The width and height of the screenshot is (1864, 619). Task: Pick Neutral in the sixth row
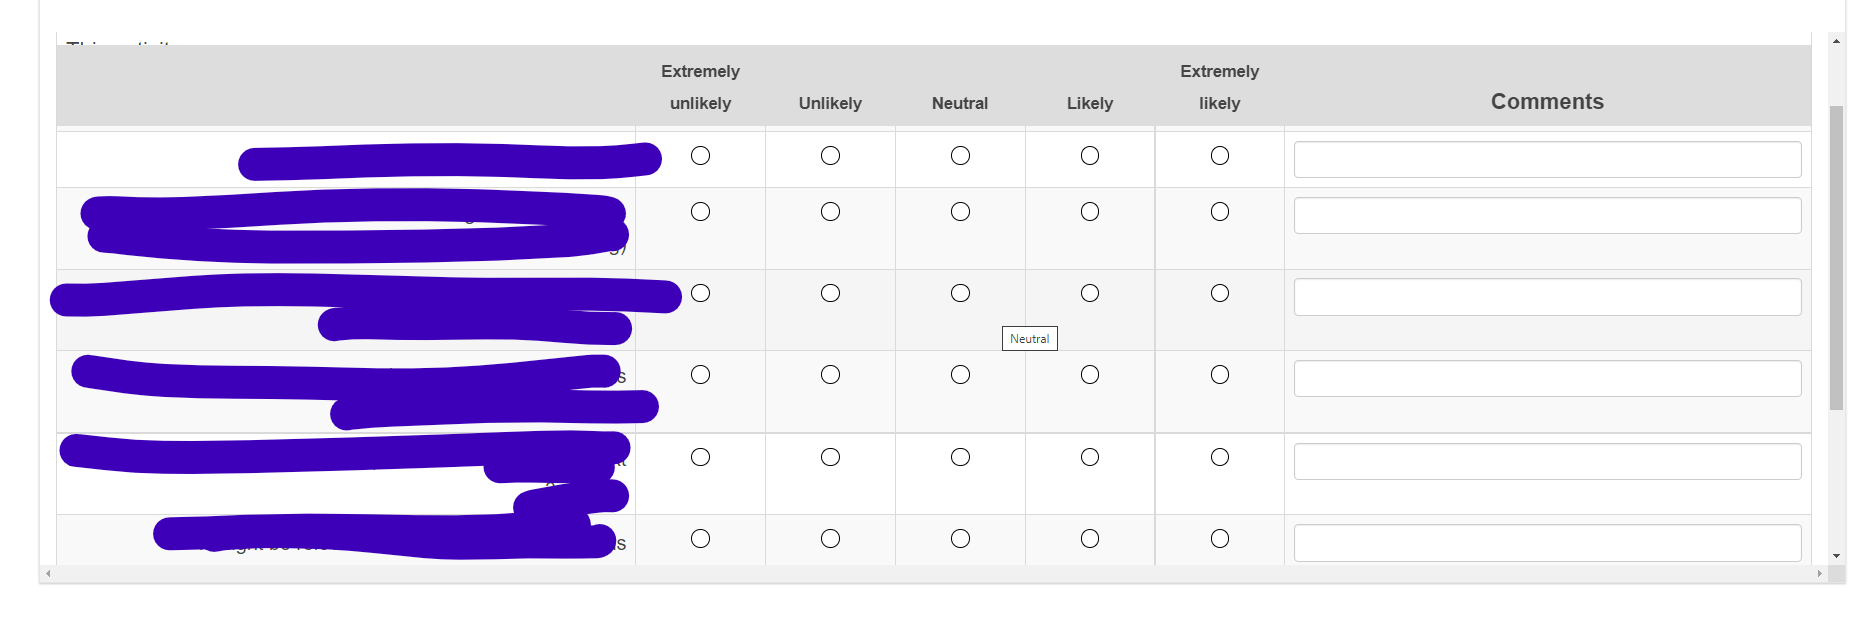[960, 539]
